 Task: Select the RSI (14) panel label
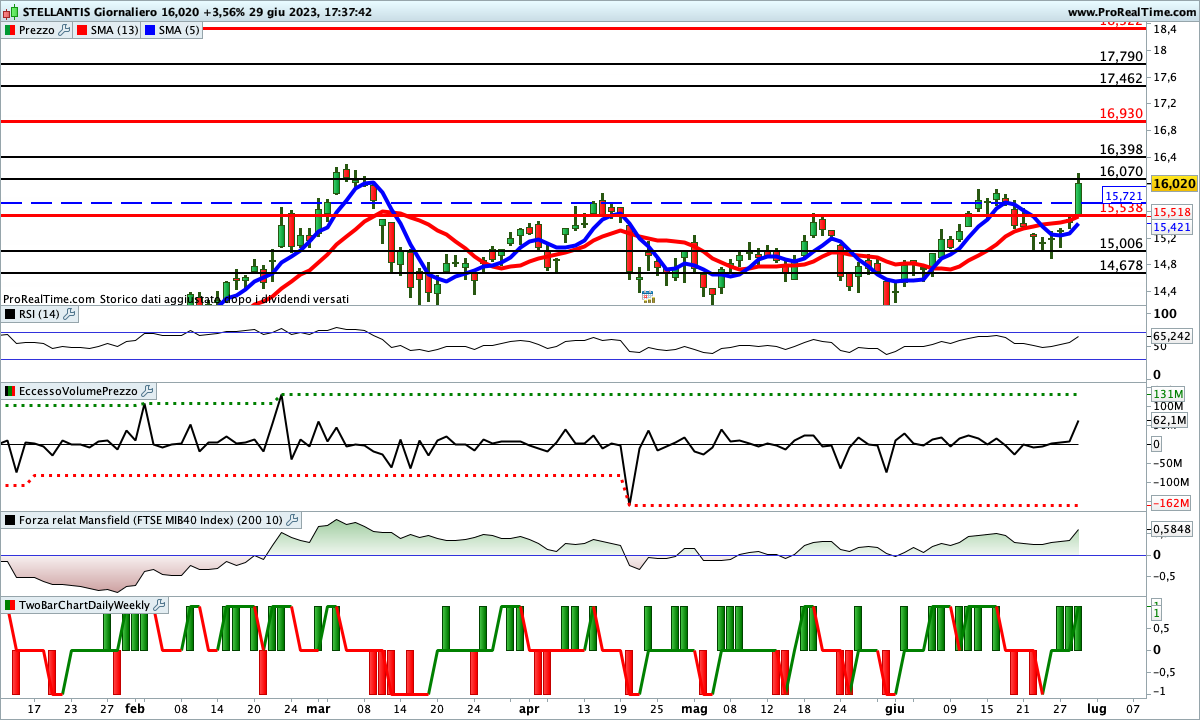click(x=40, y=314)
